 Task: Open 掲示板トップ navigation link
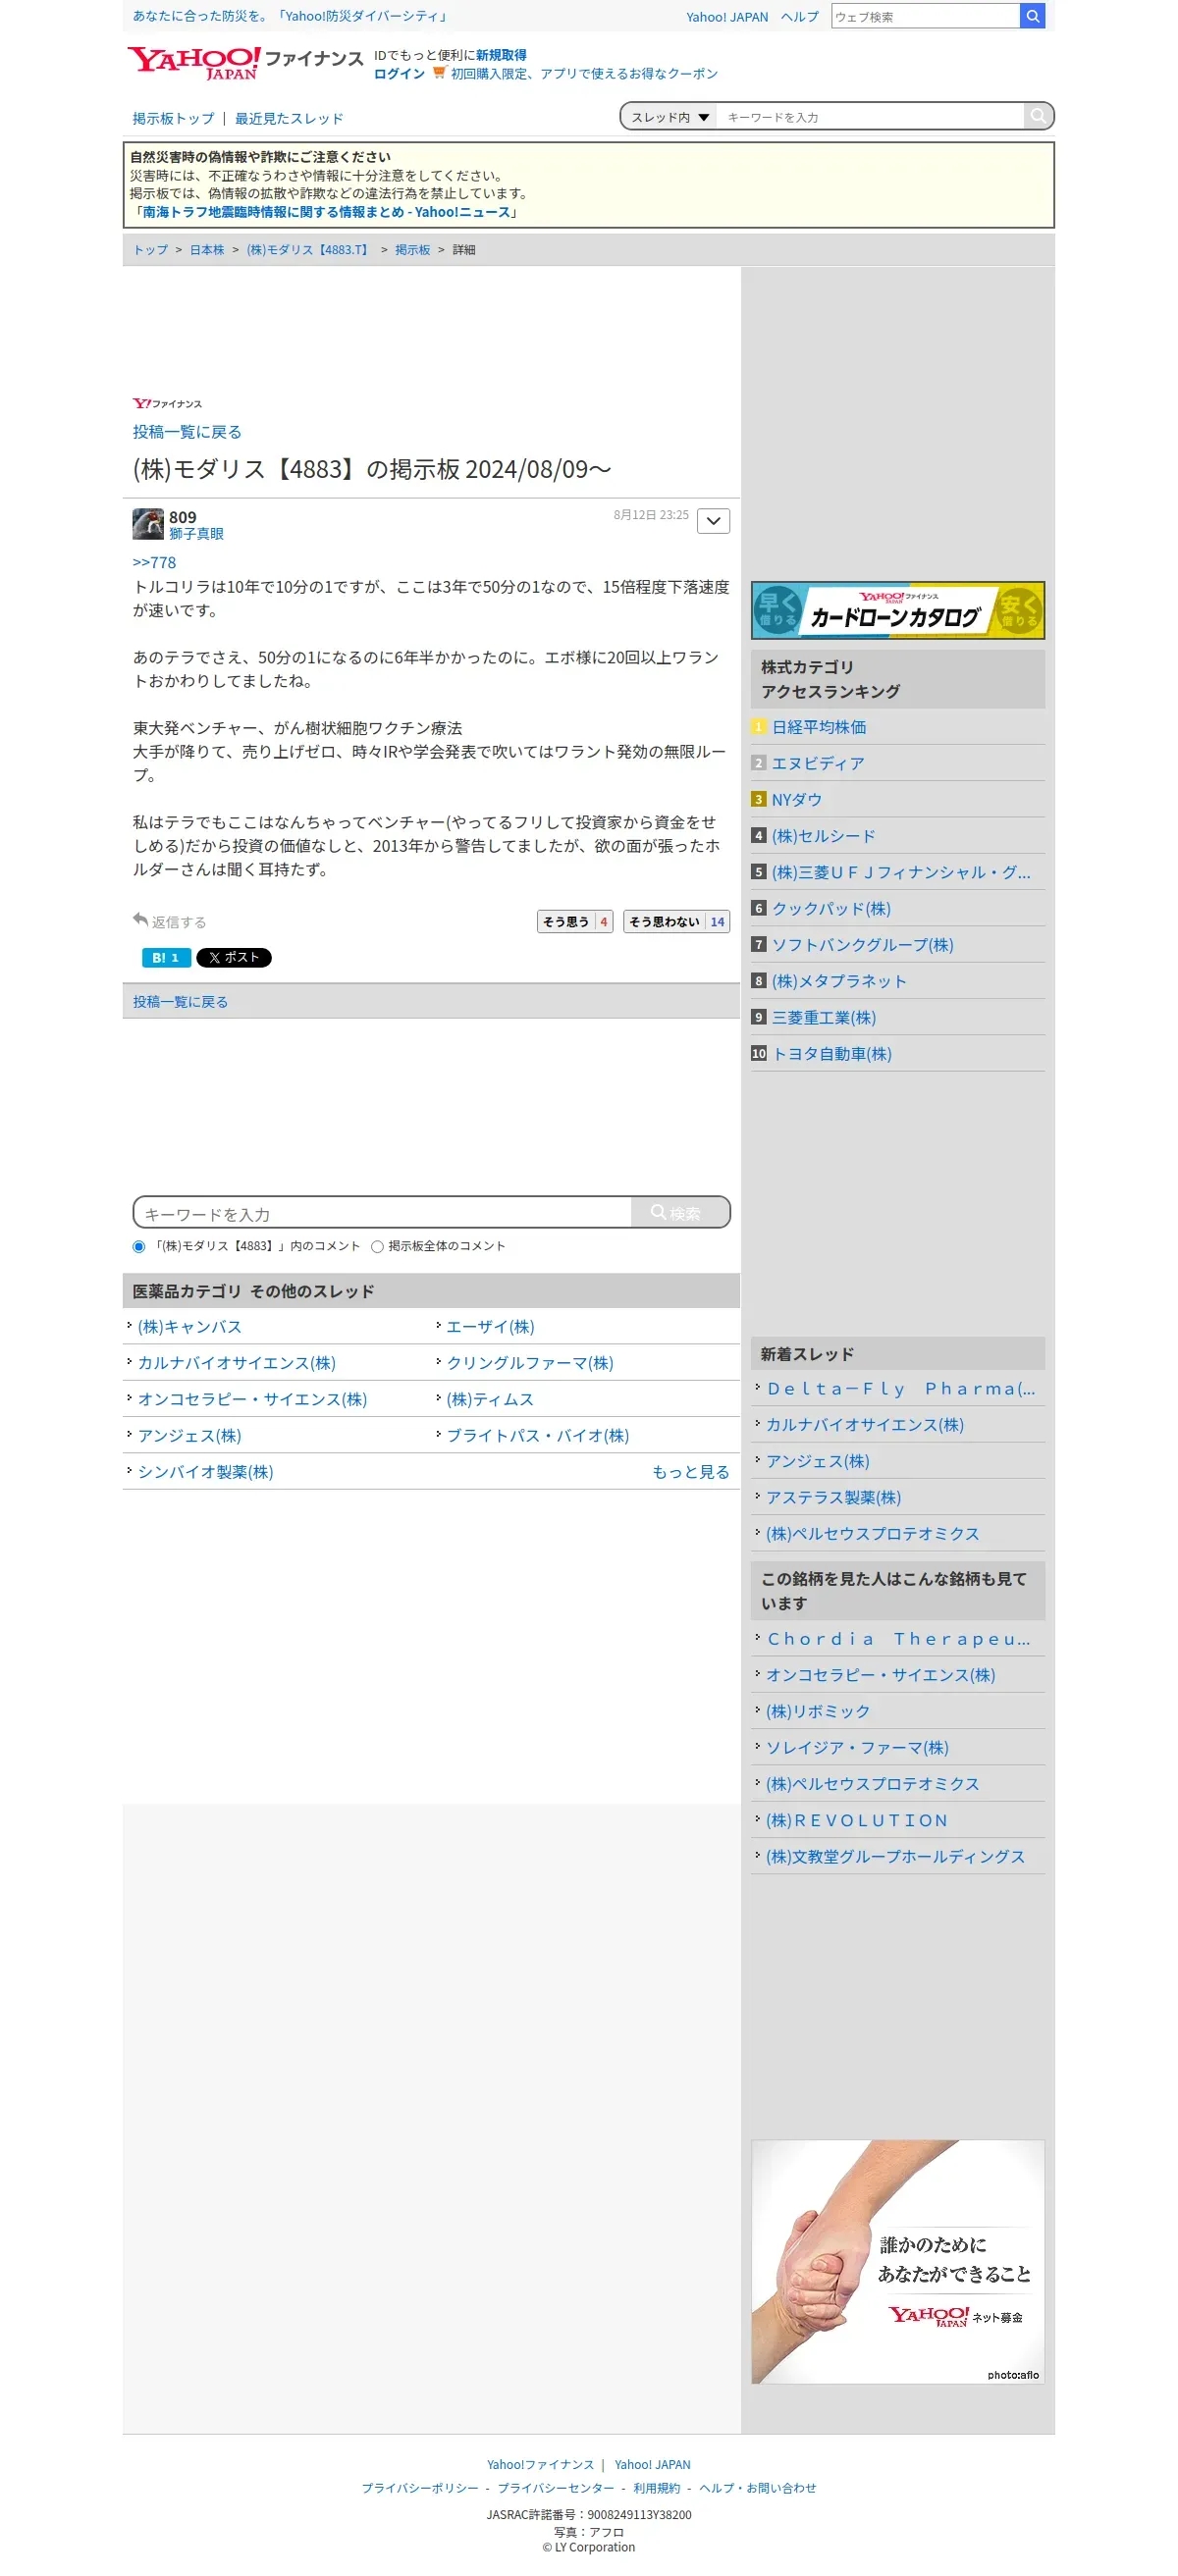pos(173,118)
